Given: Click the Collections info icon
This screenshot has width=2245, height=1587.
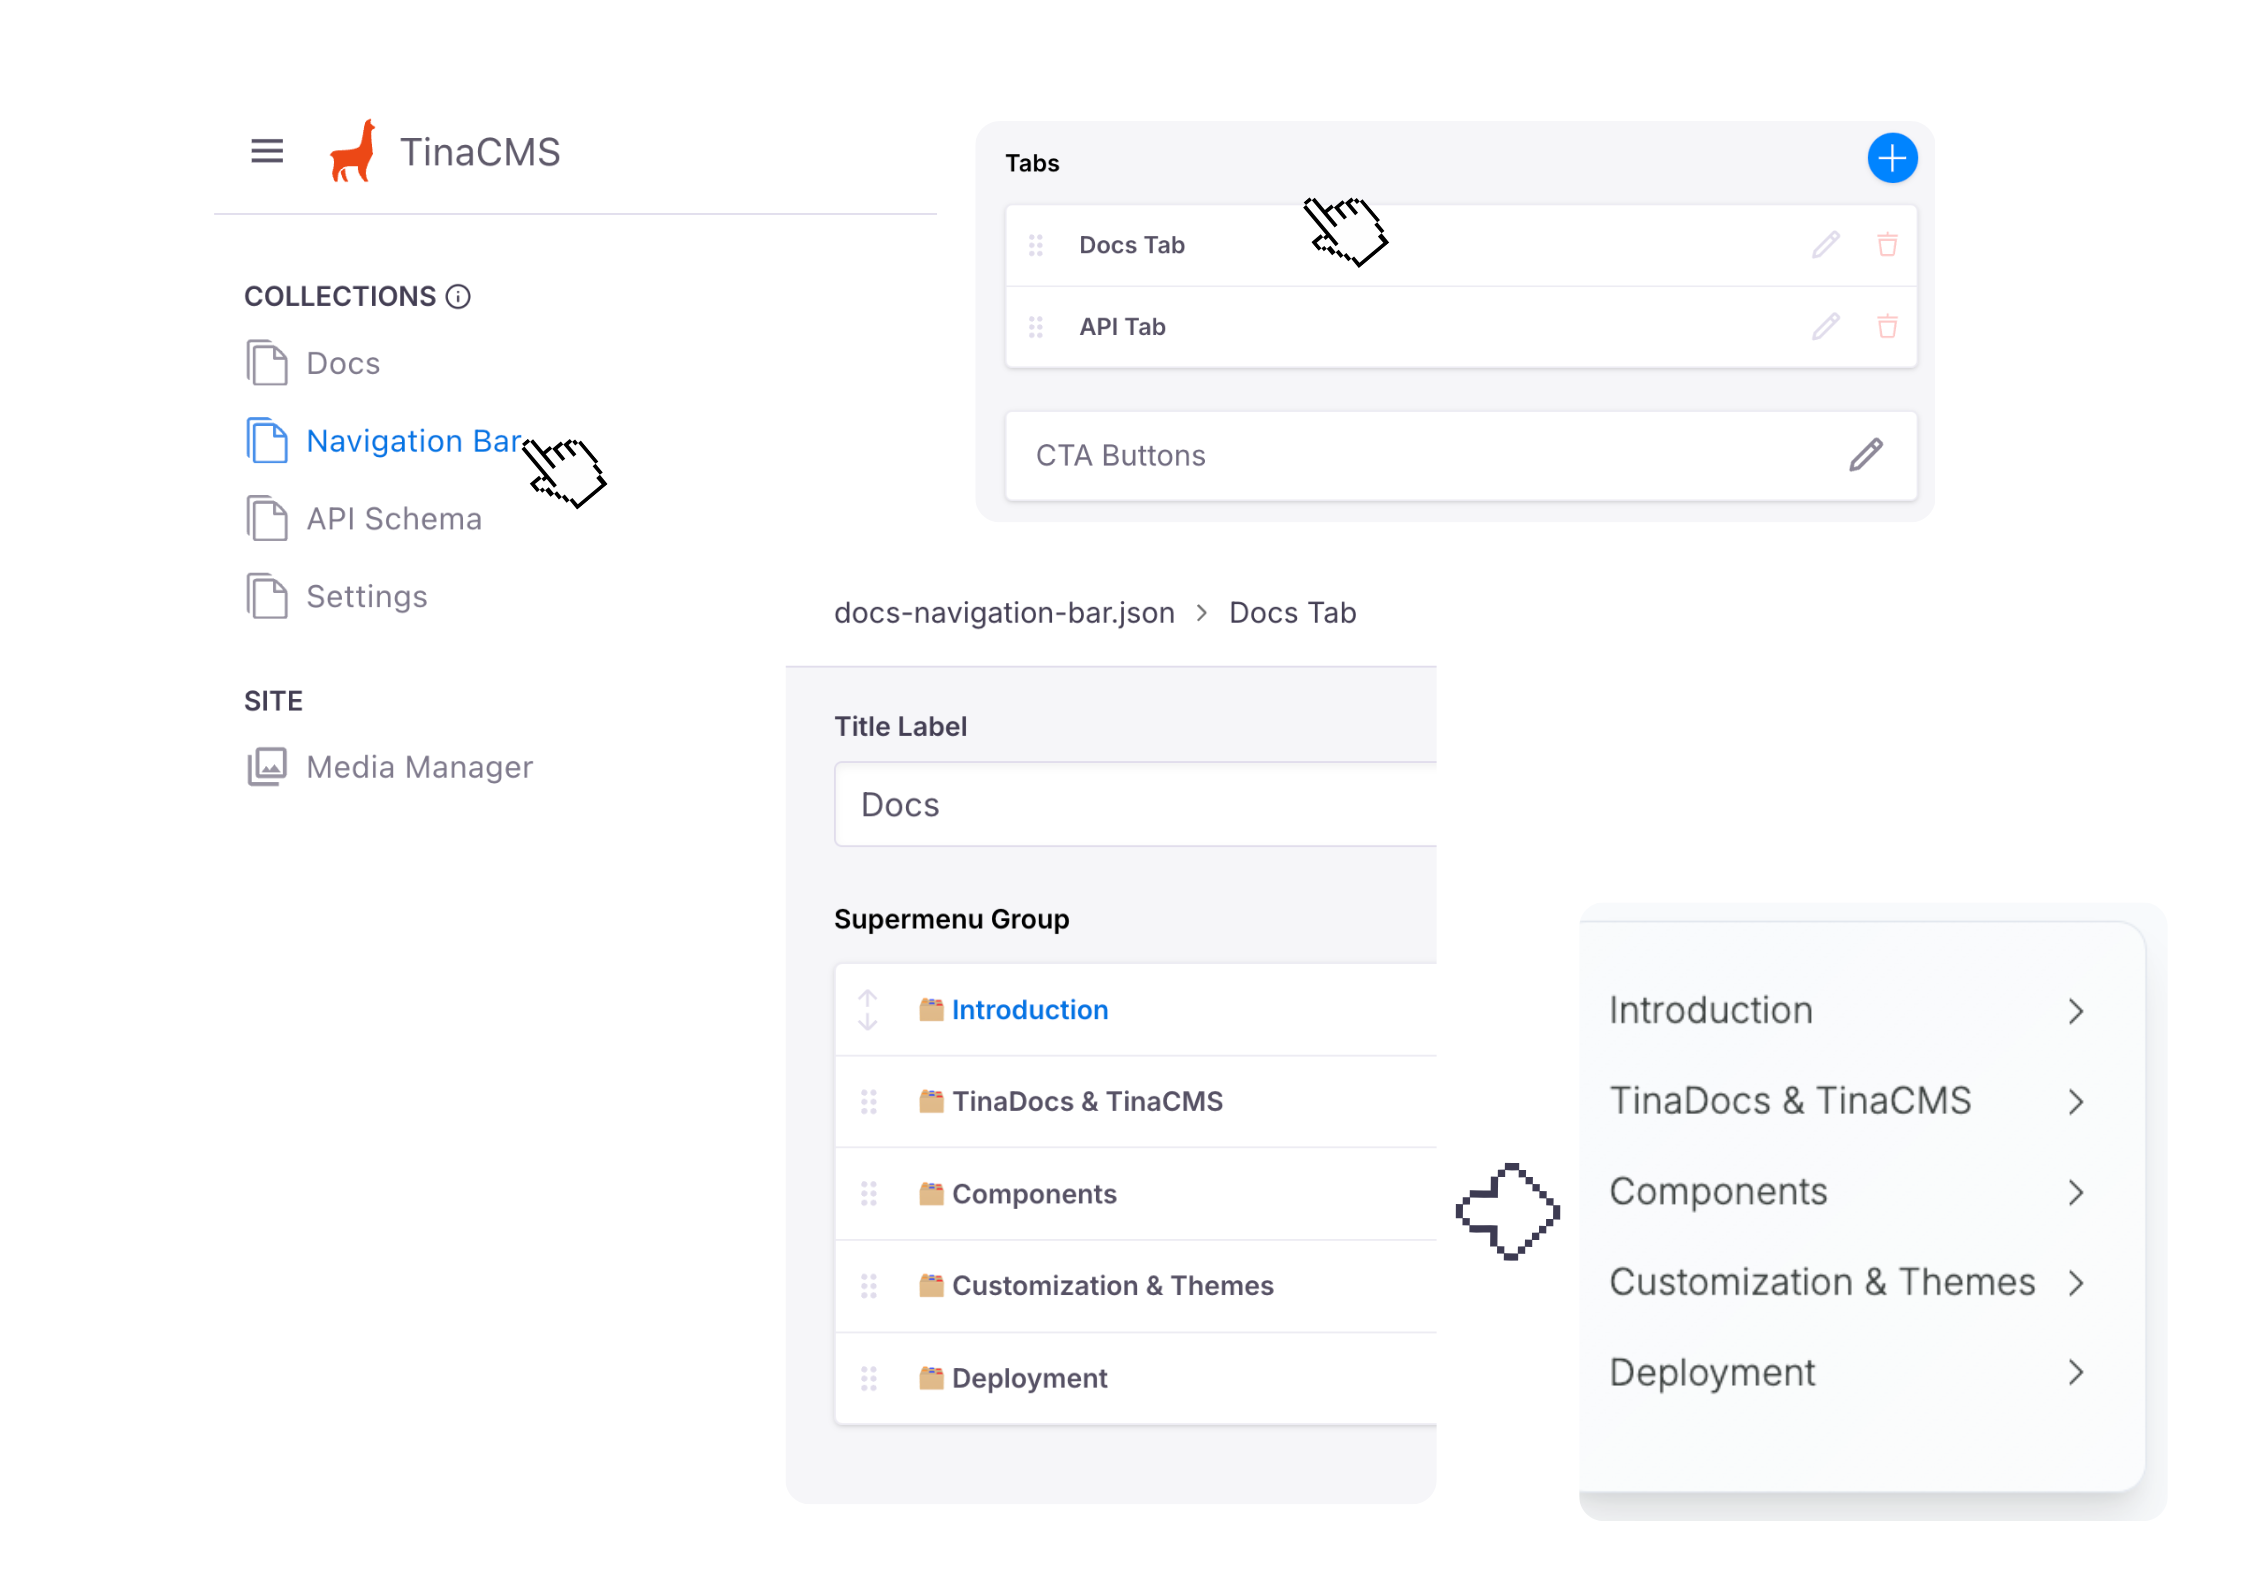Looking at the screenshot, I should coord(458,297).
